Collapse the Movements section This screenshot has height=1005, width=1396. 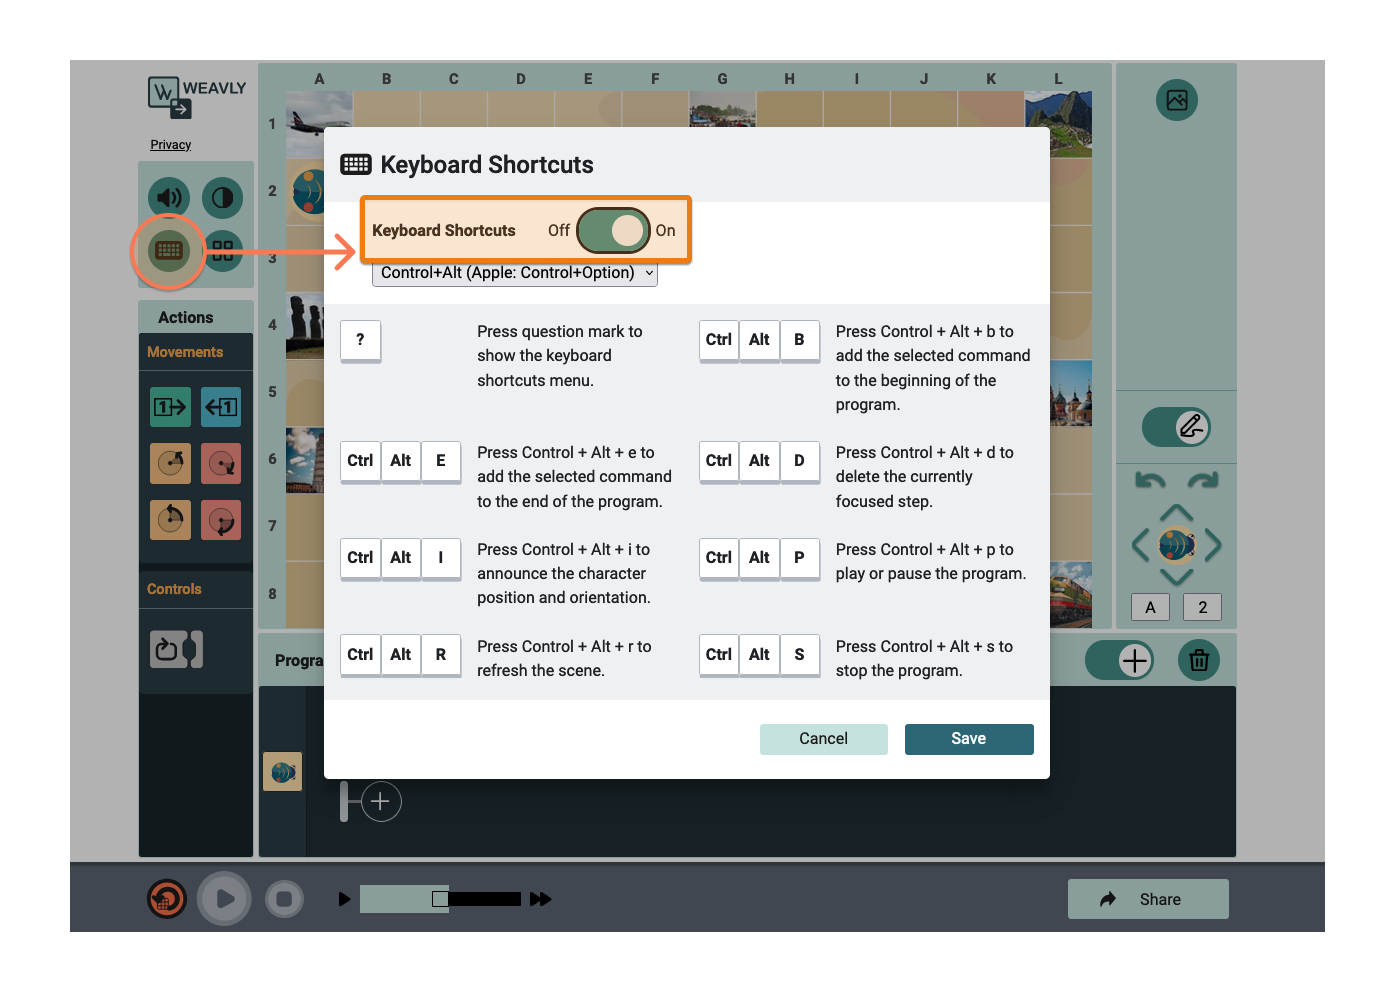(185, 351)
